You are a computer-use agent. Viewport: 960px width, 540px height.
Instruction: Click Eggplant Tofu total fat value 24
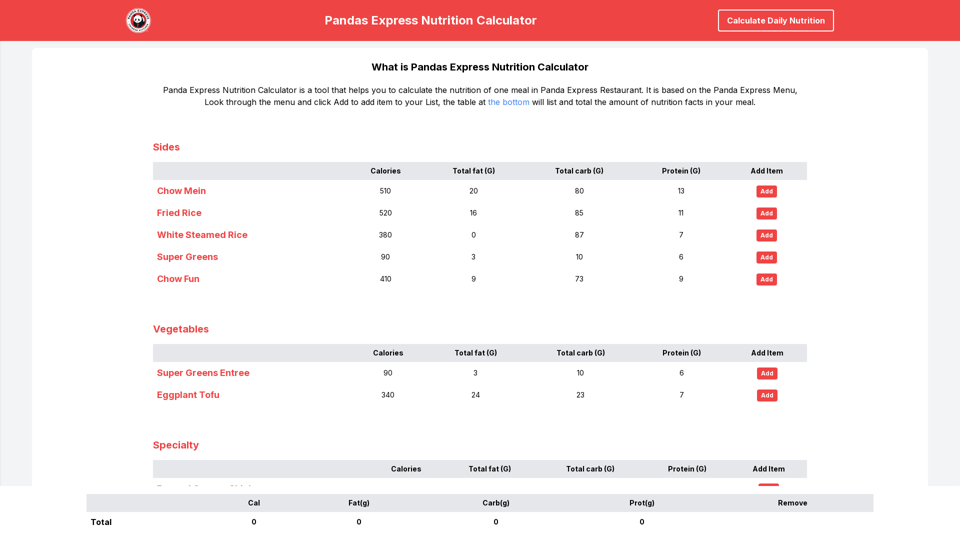click(x=476, y=395)
